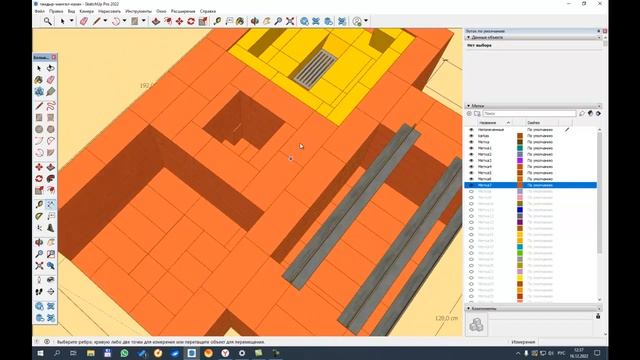Image resolution: width=640 pixels, height=360 pixels.
Task: Select the Move tool in the top toolbar
Action: pyautogui.click(x=179, y=21)
